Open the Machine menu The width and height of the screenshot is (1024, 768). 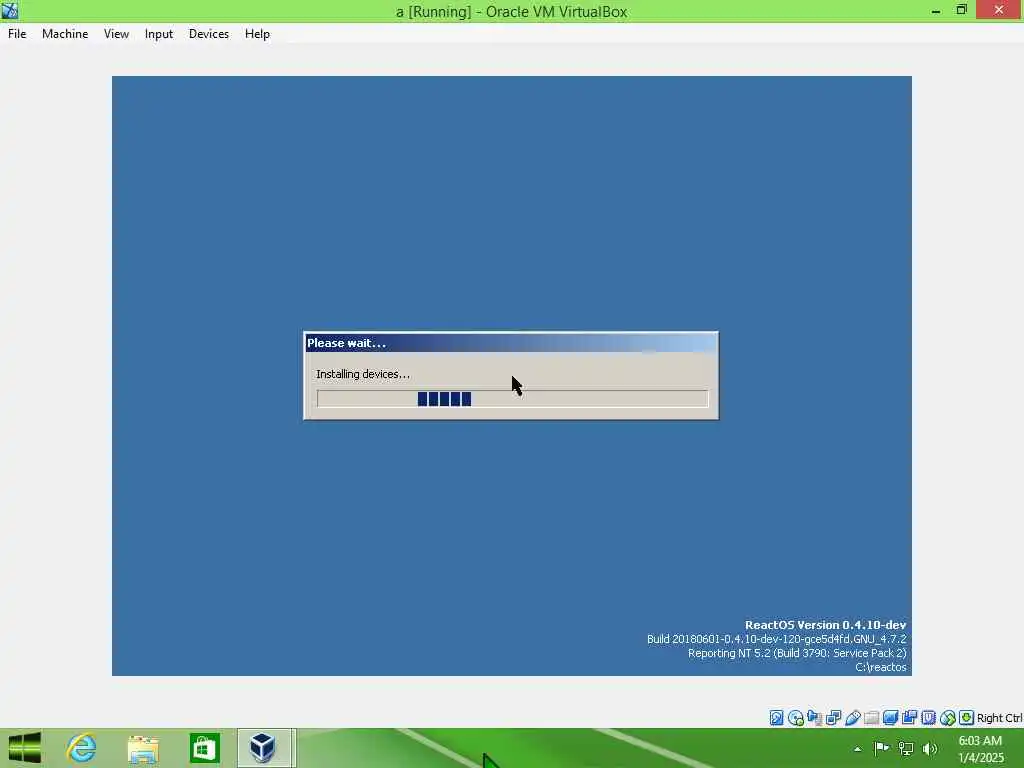(65, 34)
